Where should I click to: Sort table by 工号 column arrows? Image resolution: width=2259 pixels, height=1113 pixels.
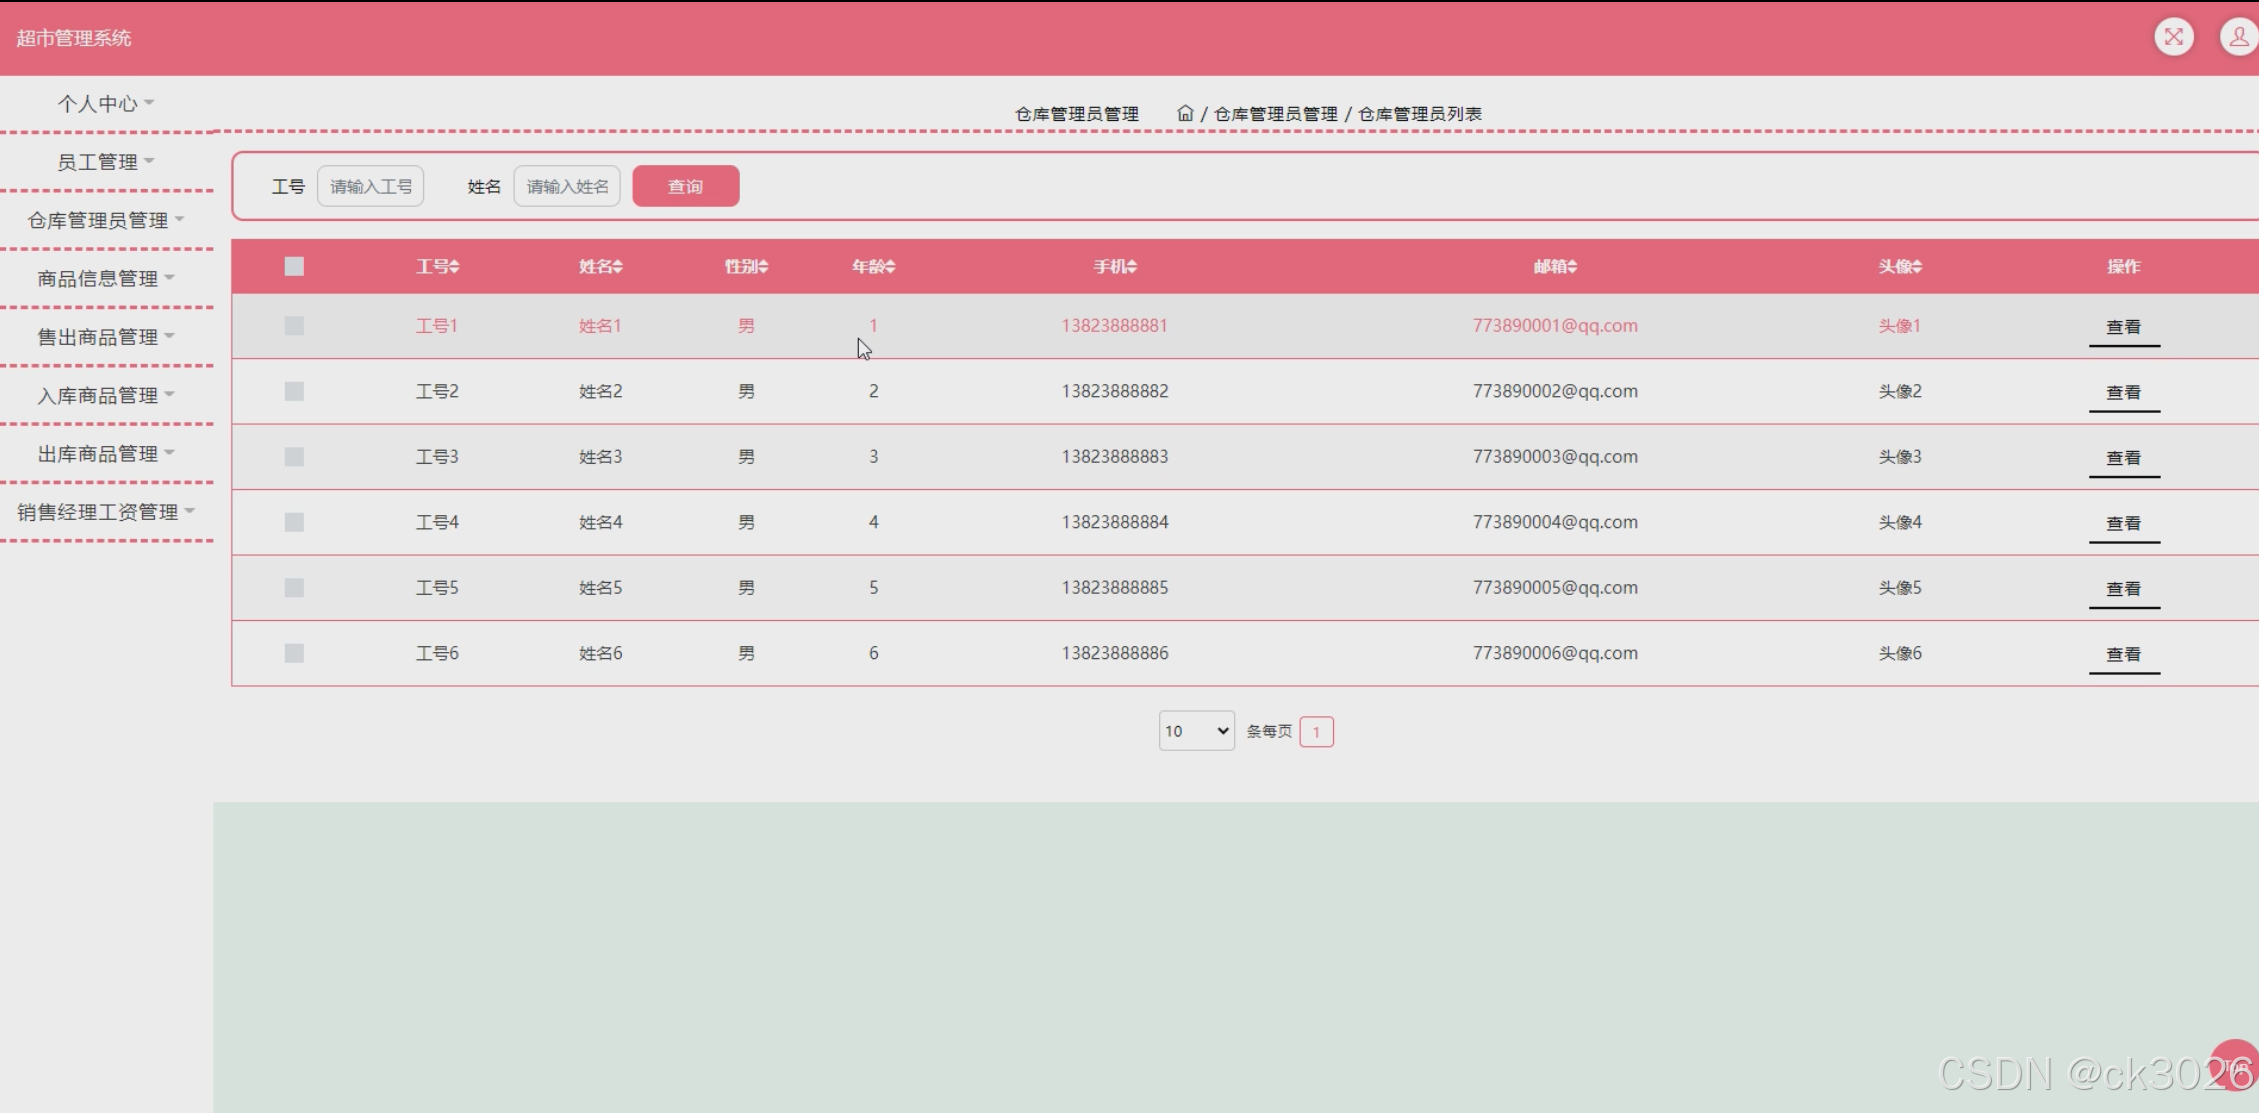coord(455,266)
